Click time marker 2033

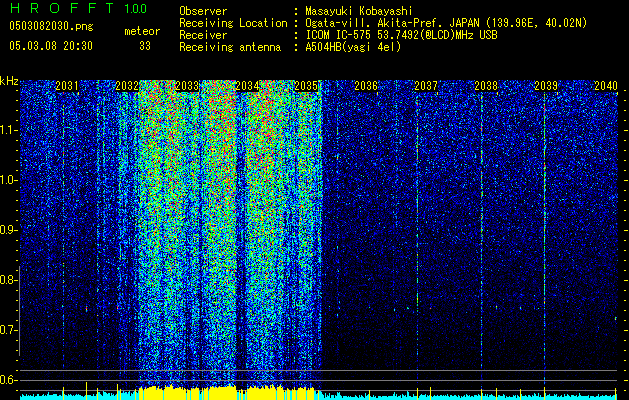187,86
